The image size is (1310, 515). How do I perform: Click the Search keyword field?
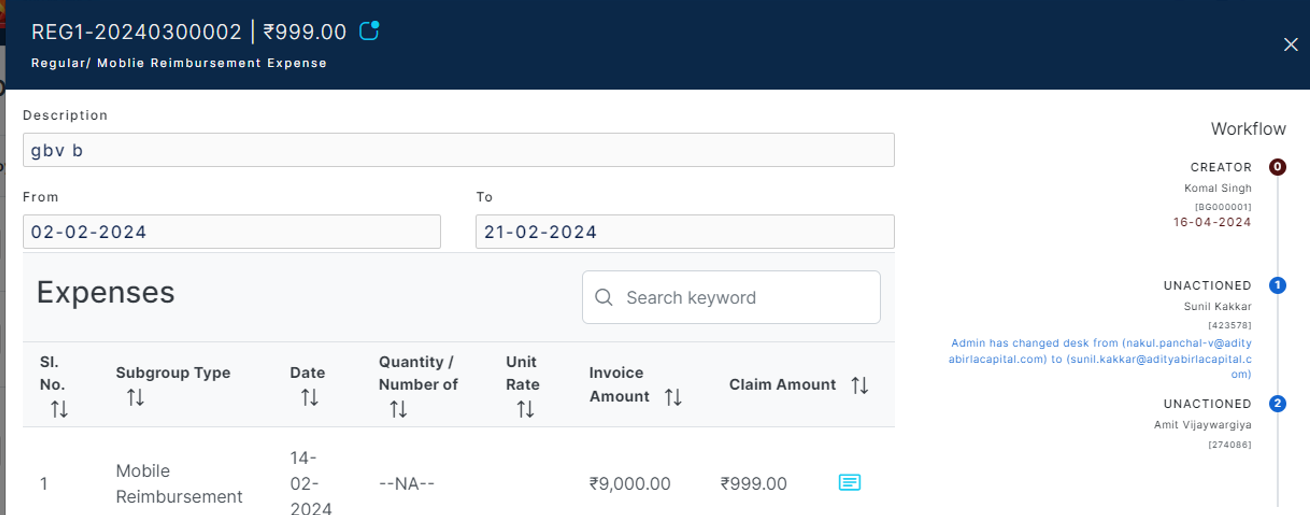tap(731, 297)
